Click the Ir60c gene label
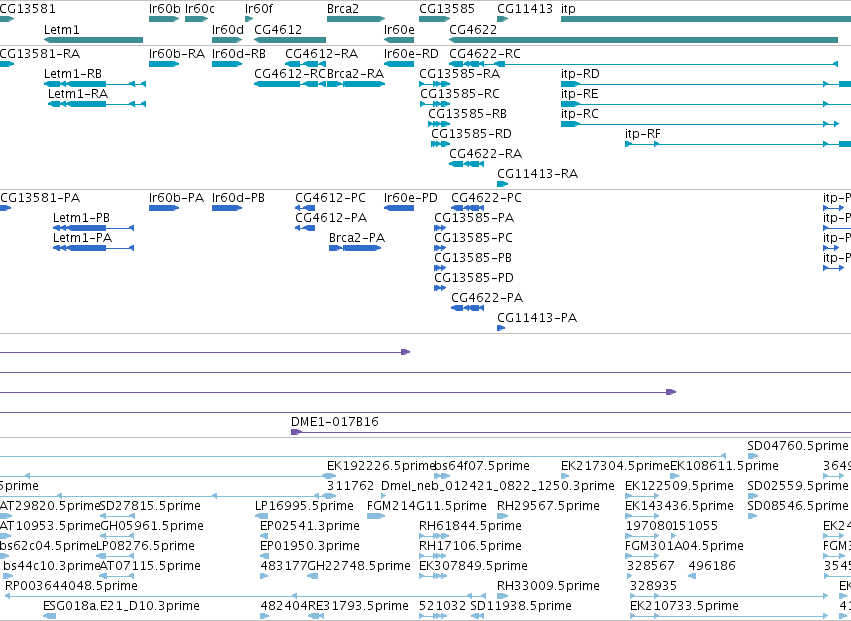This screenshot has width=851, height=621. [x=200, y=9]
